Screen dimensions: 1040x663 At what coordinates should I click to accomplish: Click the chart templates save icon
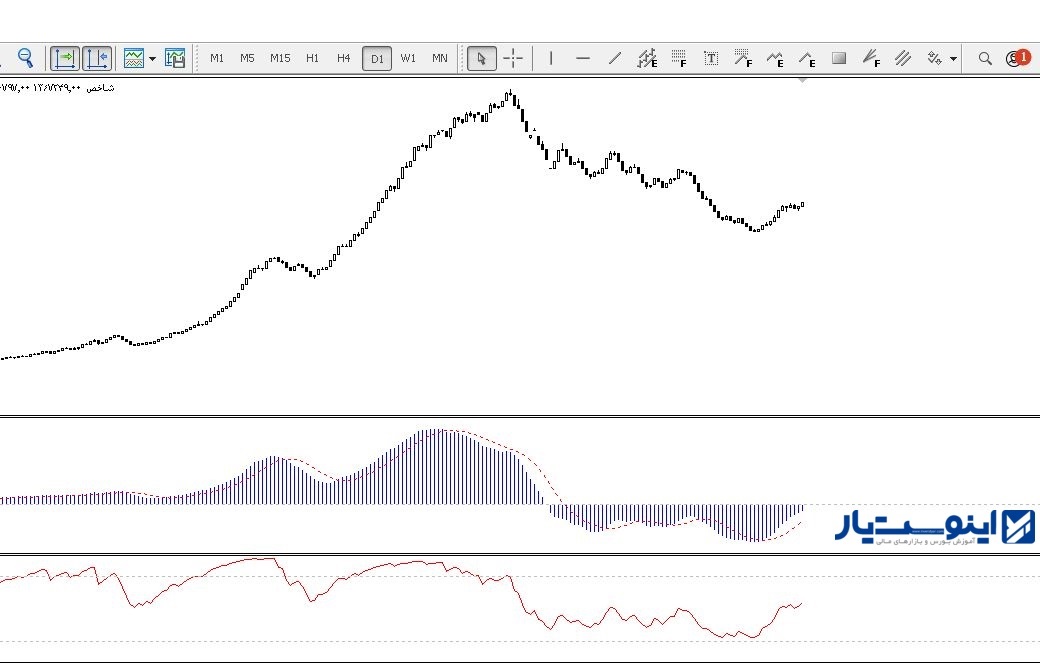point(175,58)
